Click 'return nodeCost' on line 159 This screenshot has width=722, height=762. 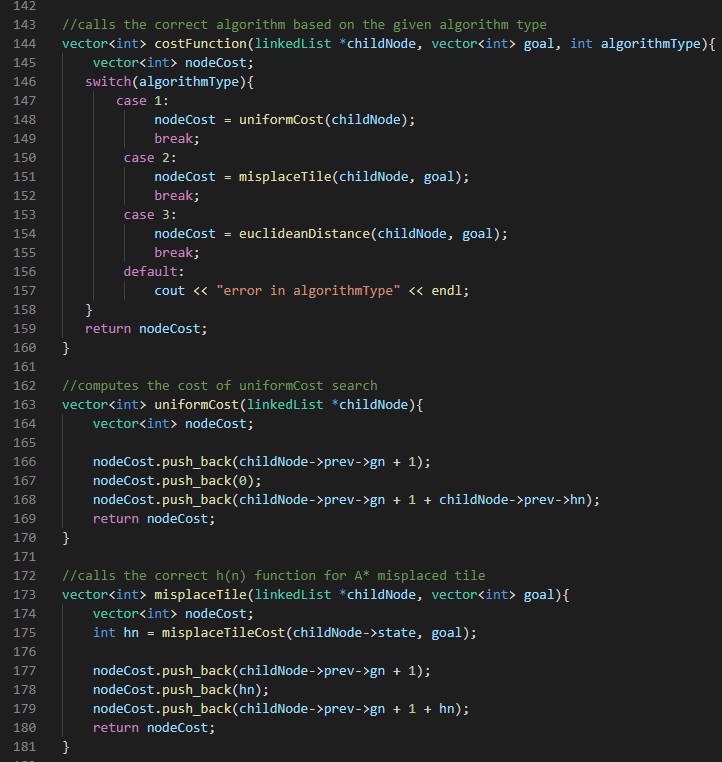(x=146, y=329)
